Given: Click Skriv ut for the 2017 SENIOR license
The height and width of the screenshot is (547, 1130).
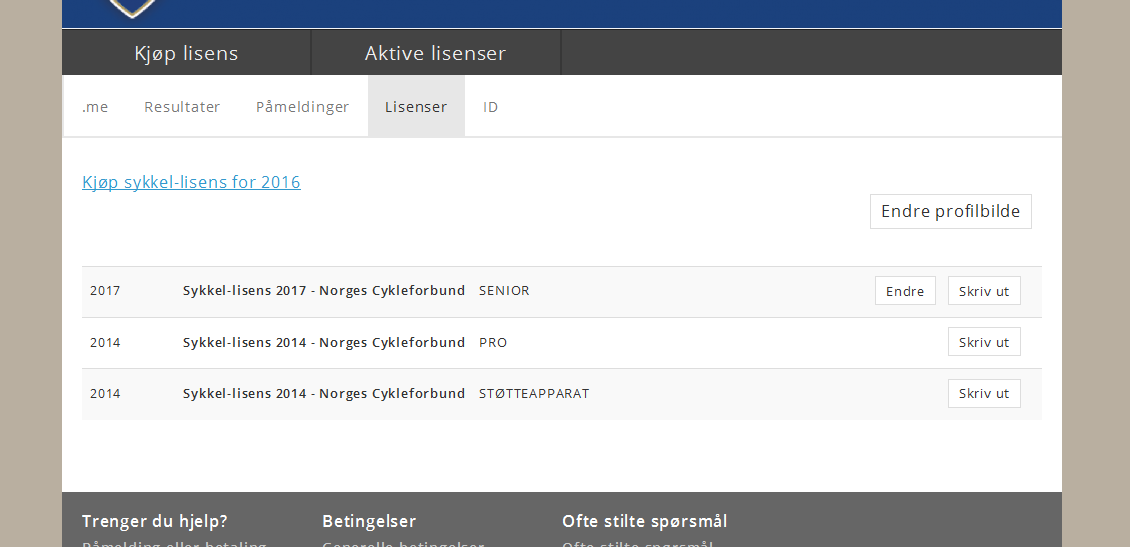Looking at the screenshot, I should click(984, 291).
